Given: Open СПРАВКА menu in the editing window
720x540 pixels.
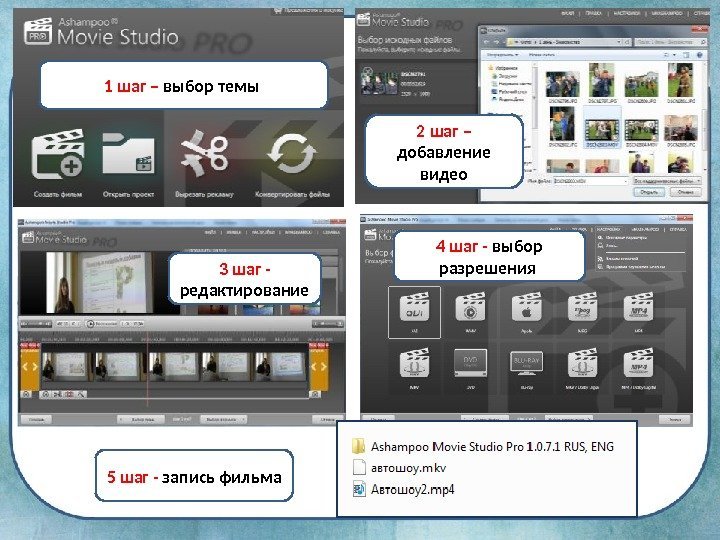Looking at the screenshot, I should [332, 232].
